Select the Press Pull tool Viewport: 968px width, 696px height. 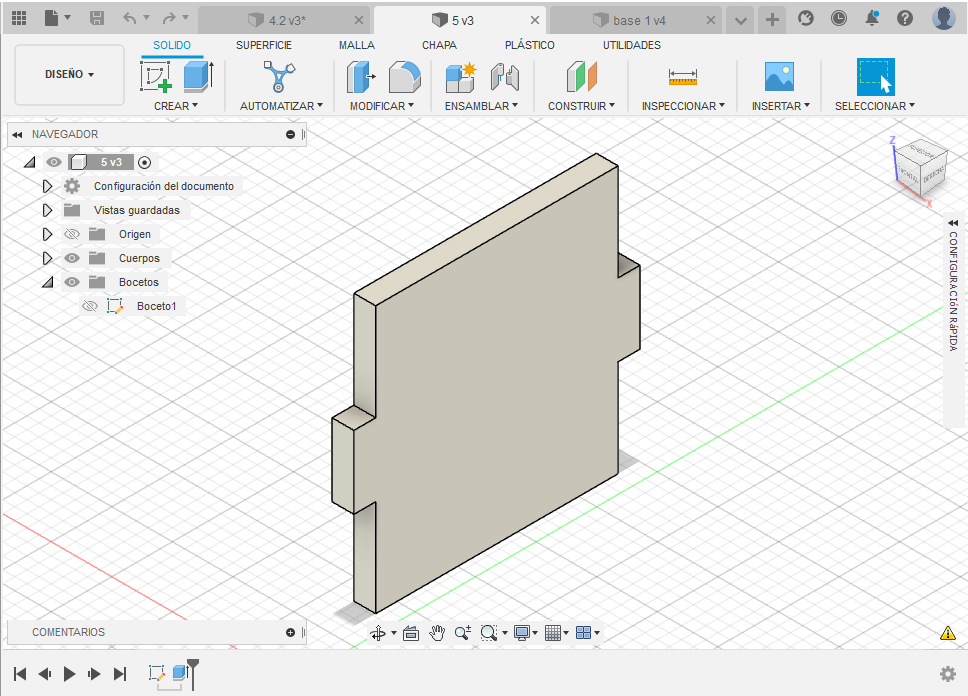point(361,77)
